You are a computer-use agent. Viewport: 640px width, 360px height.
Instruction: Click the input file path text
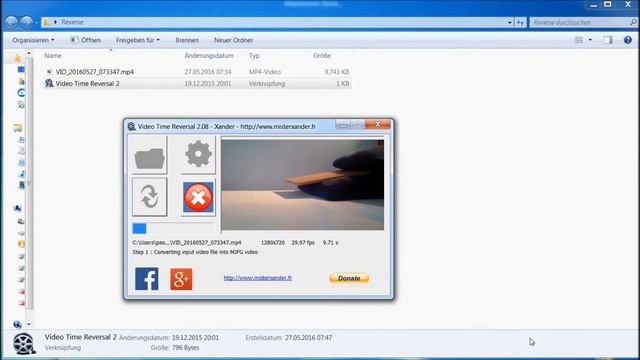click(187, 242)
